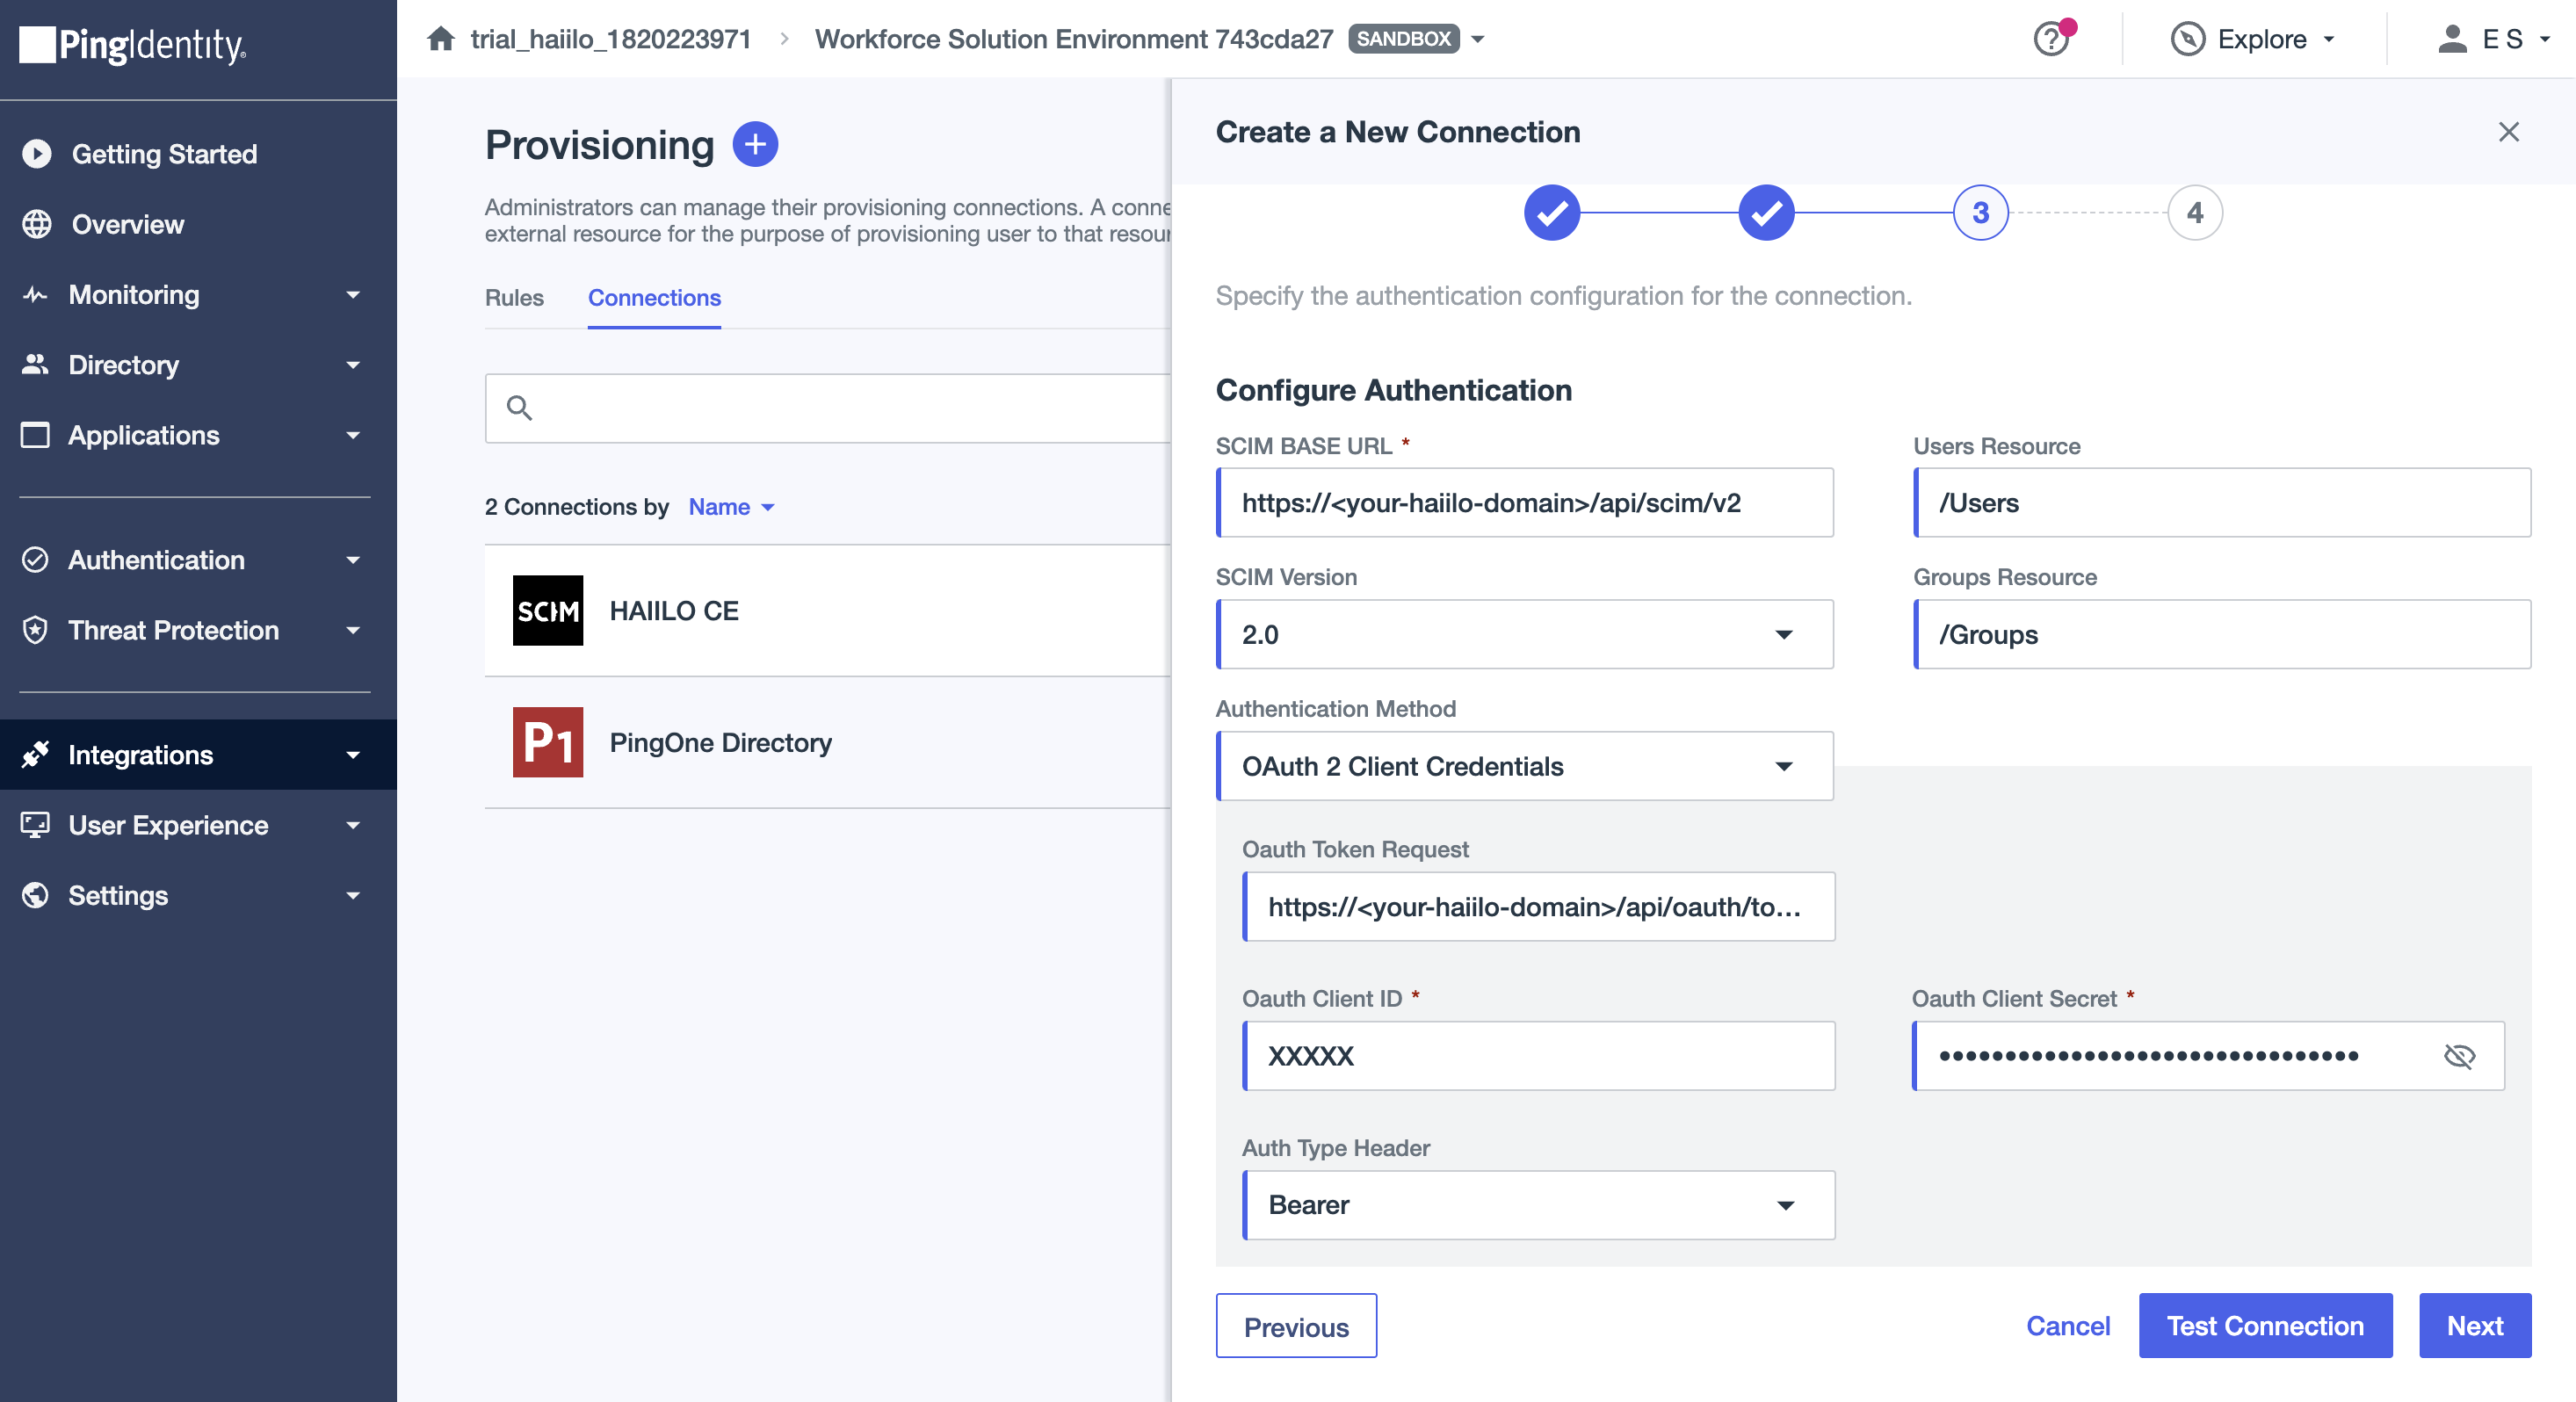Open the environment switcher dropdown arrow
The width and height of the screenshot is (2576, 1402).
pos(1479,40)
